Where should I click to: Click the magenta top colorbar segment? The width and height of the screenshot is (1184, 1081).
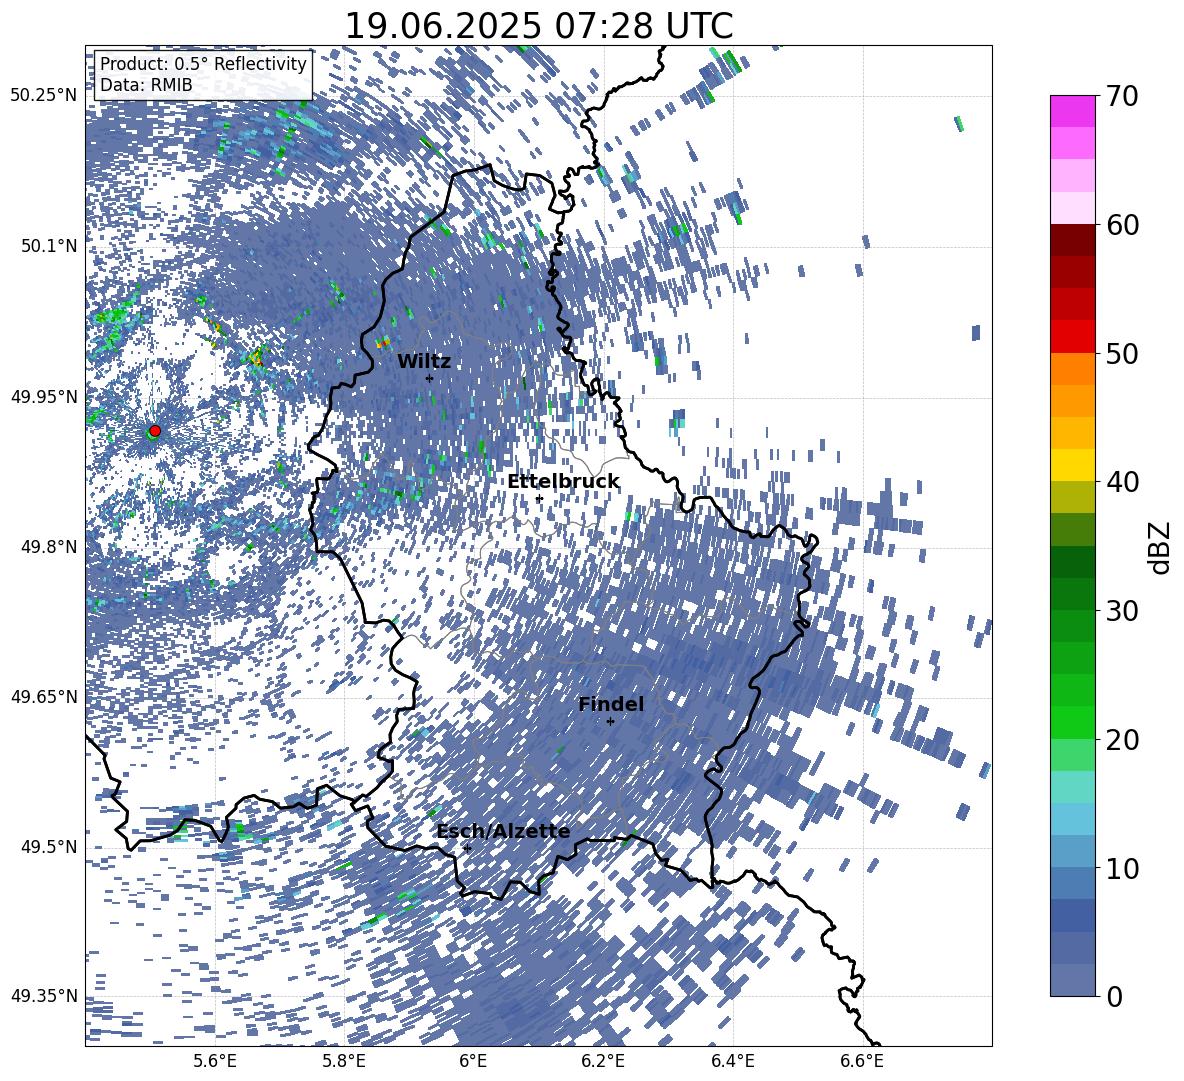point(1073,111)
